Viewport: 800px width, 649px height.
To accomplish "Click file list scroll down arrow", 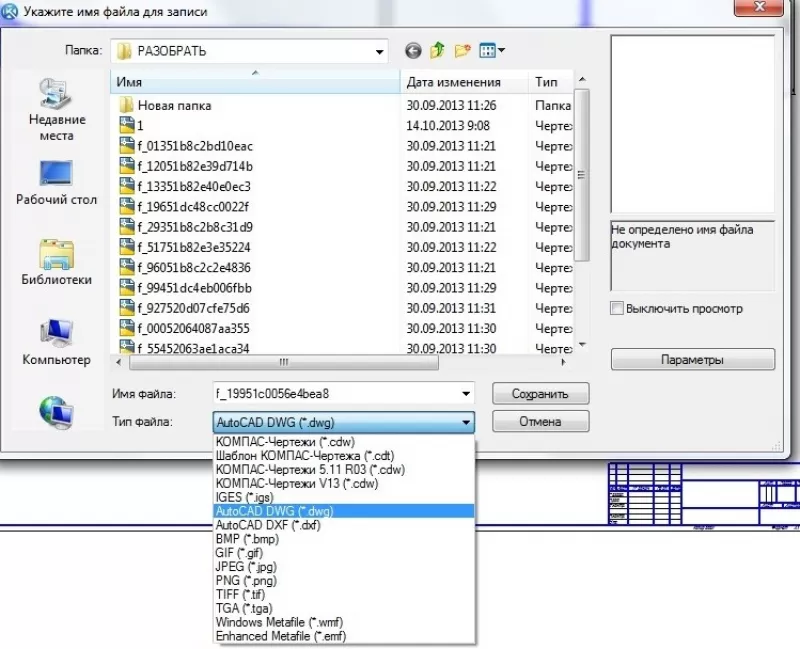I will point(582,345).
